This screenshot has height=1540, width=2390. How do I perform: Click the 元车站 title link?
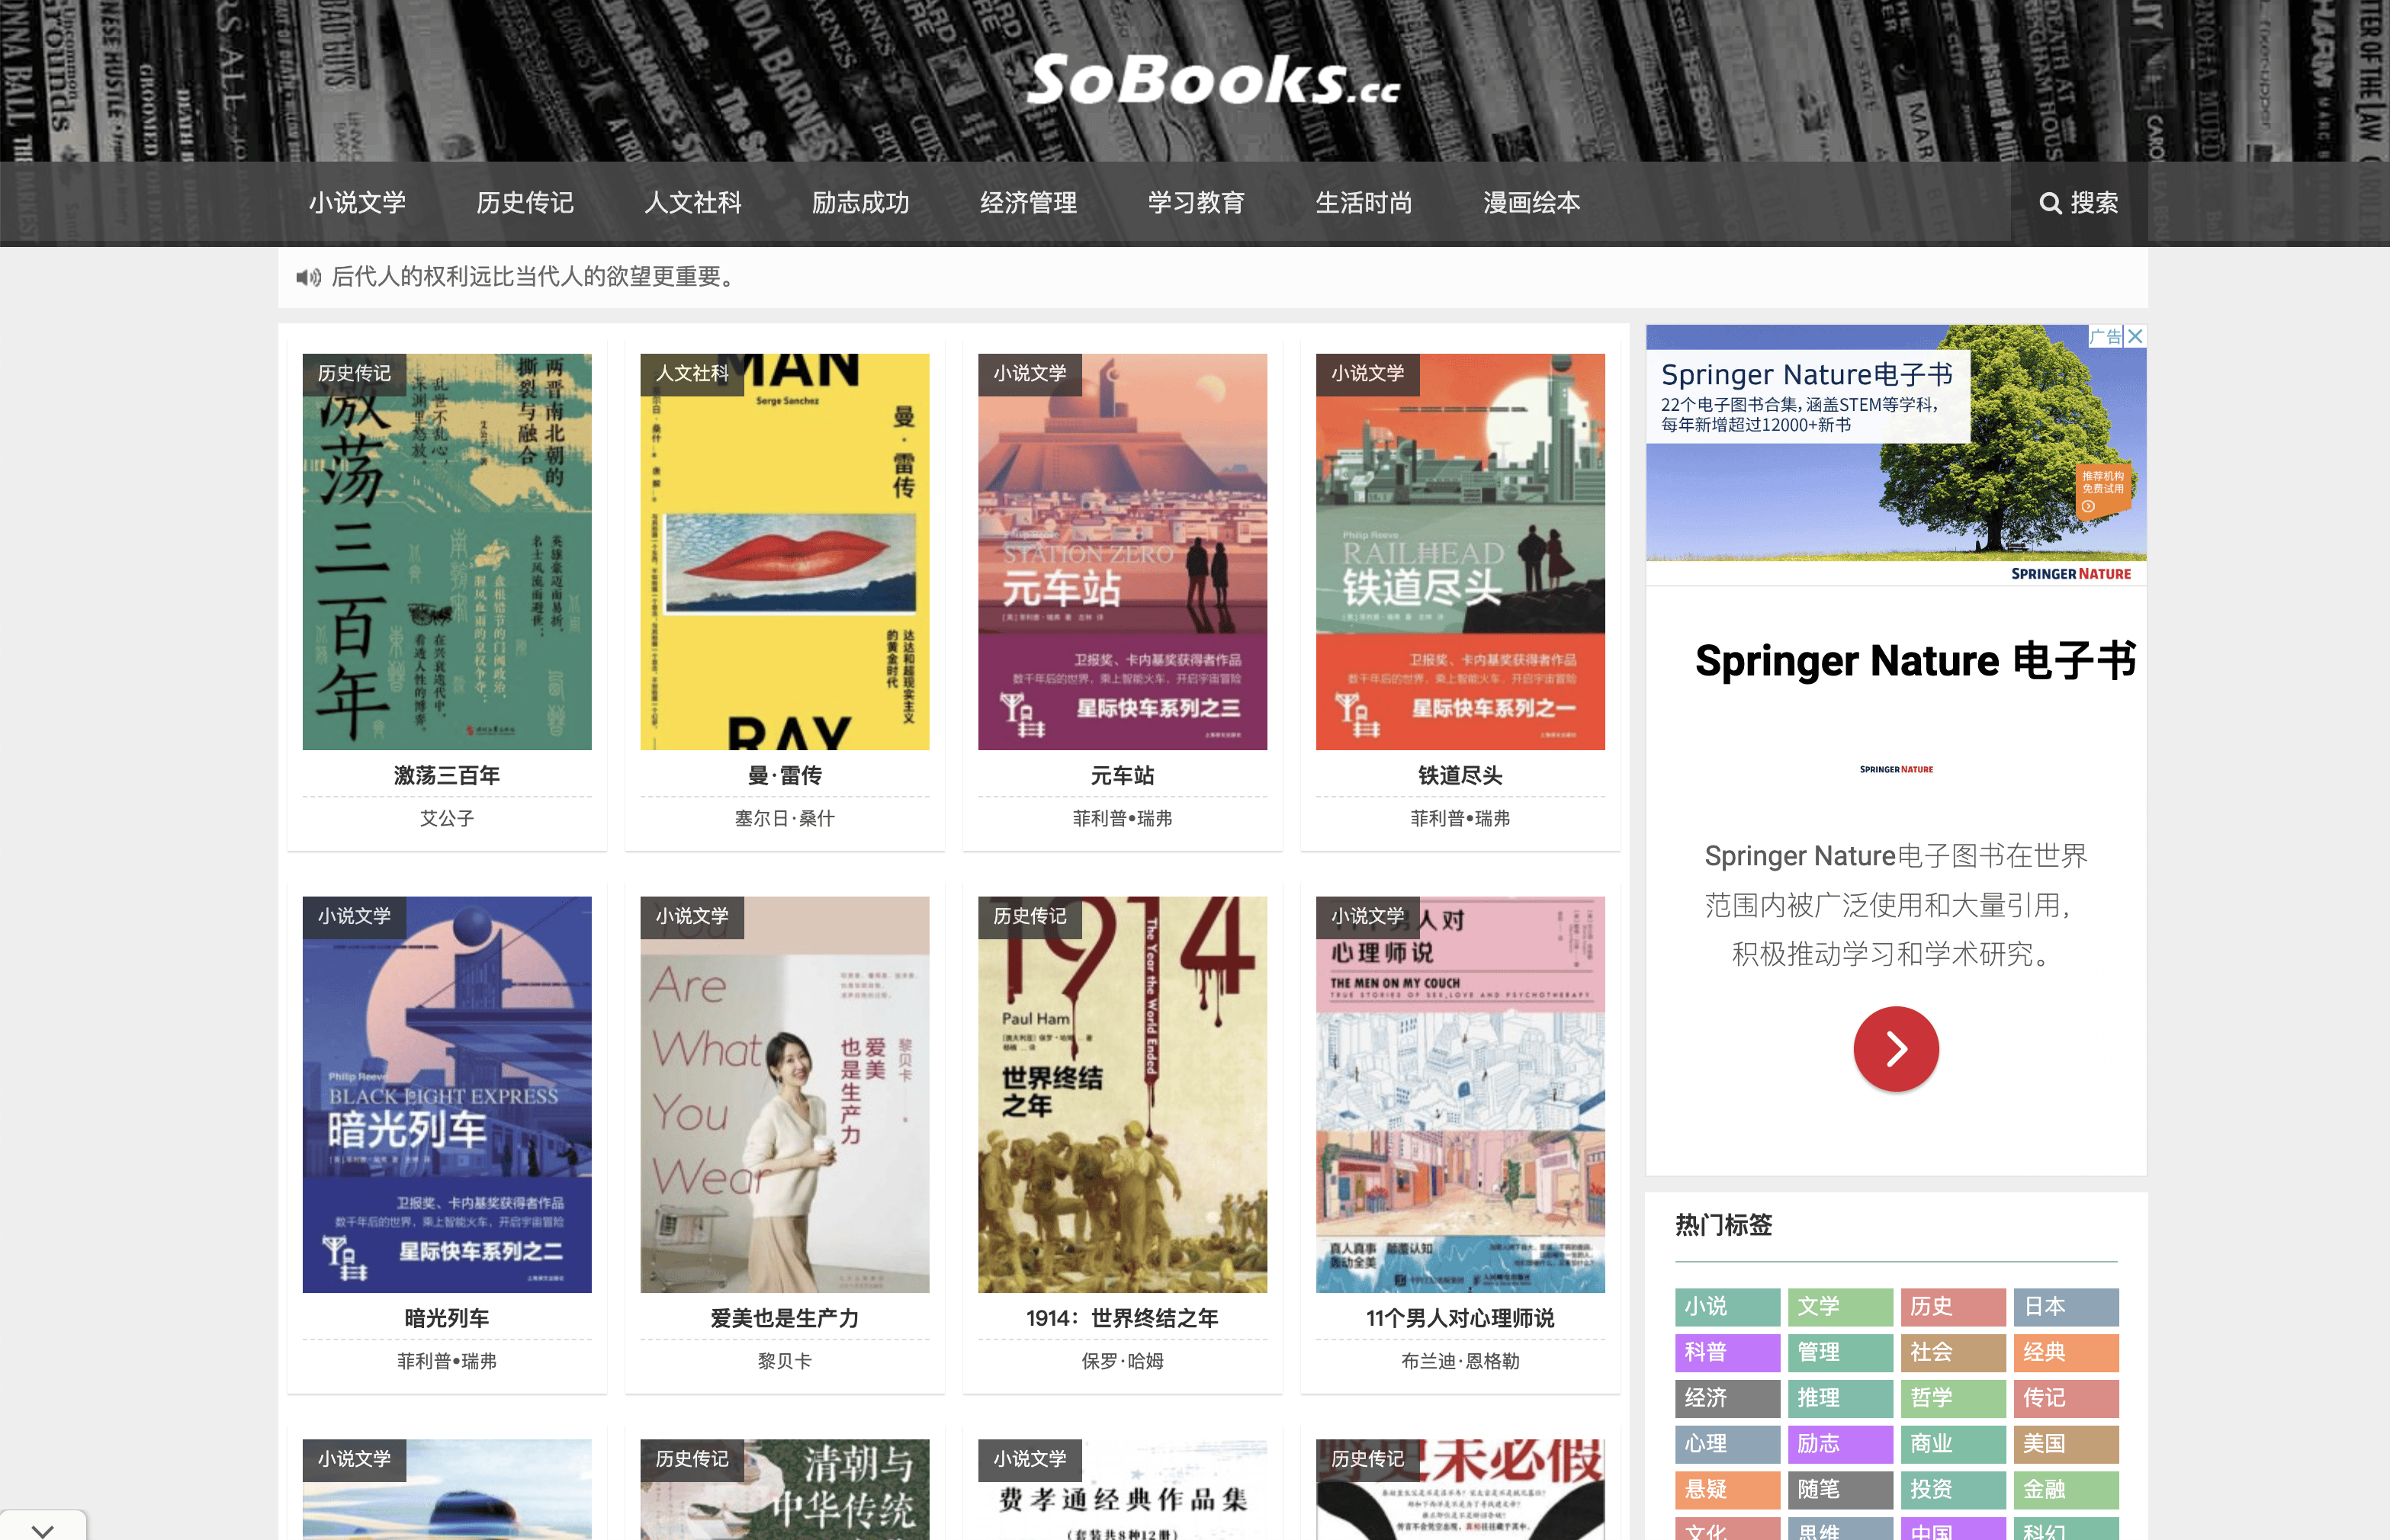click(x=1123, y=775)
